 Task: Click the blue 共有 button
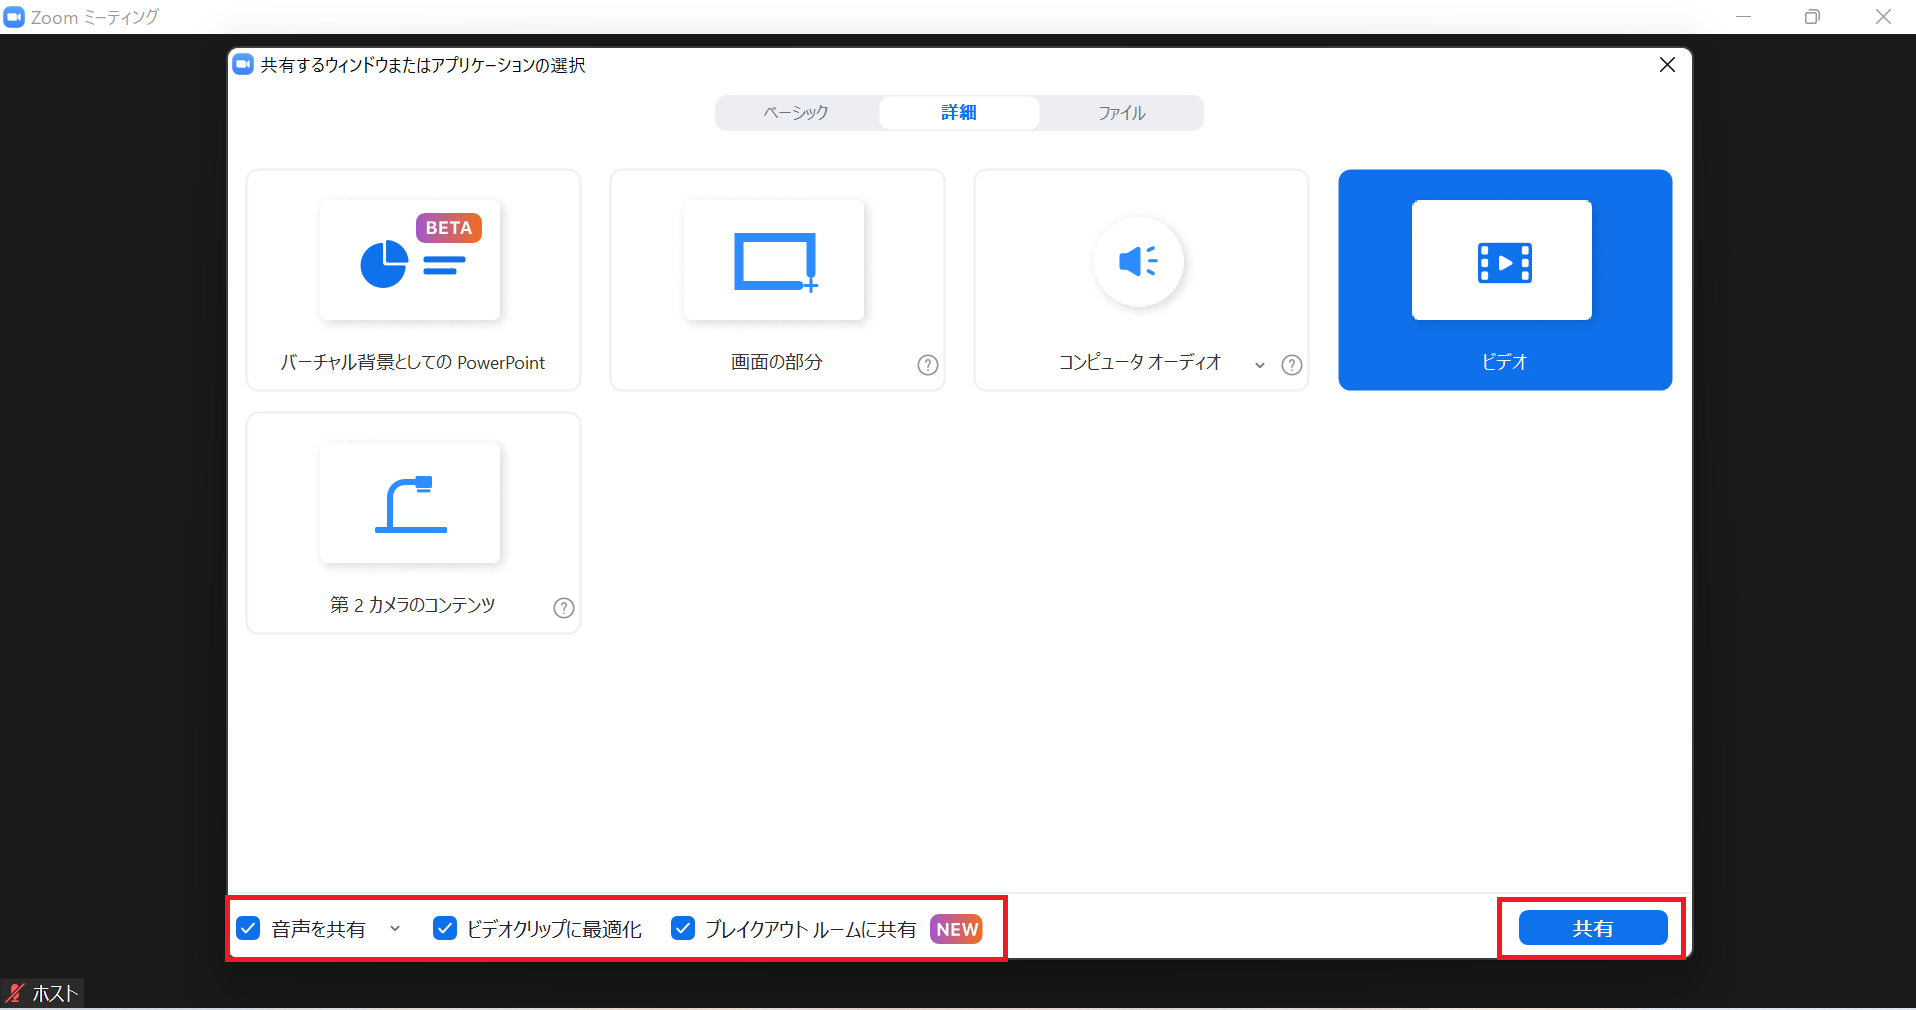(1592, 928)
